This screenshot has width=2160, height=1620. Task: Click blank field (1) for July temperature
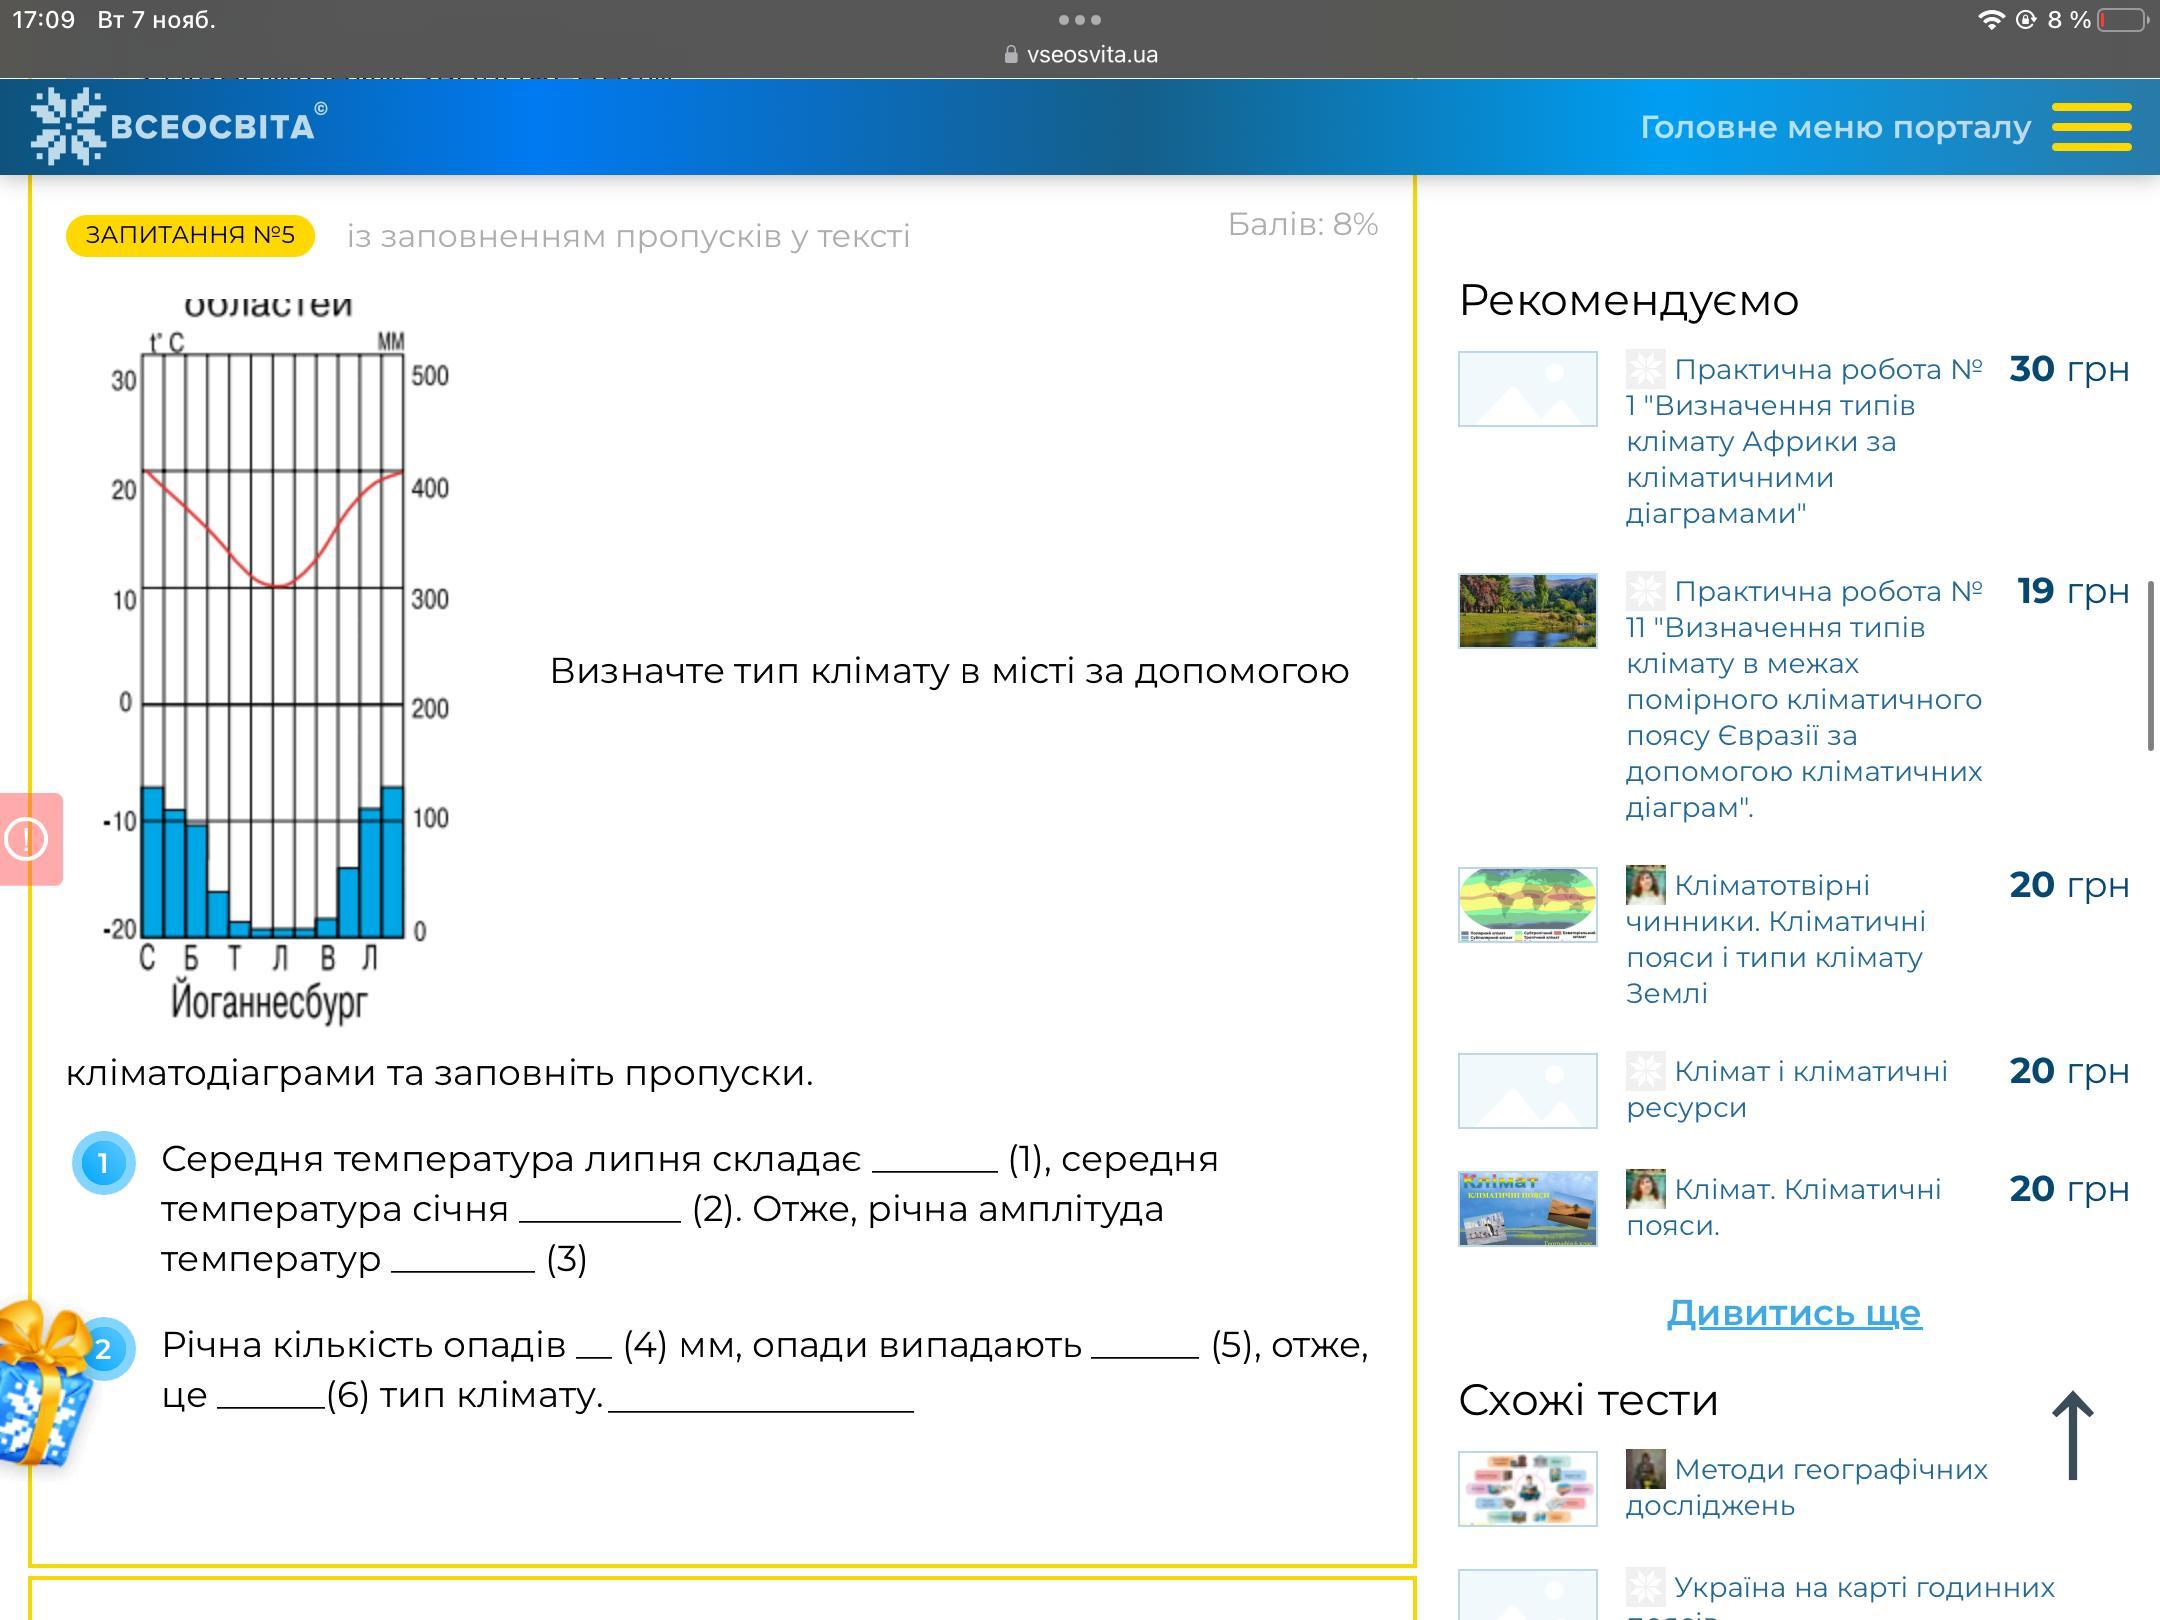(934, 1160)
